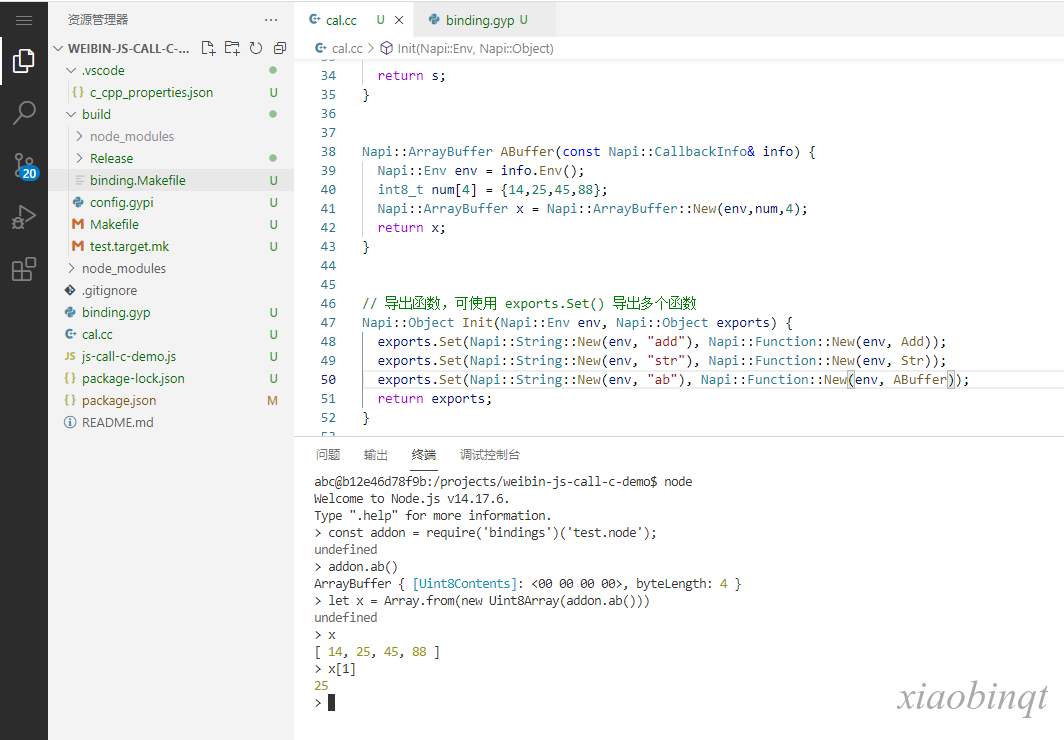1064x740 pixels.
Task: Open the 调试控制台 panel tab
Action: coord(489,455)
